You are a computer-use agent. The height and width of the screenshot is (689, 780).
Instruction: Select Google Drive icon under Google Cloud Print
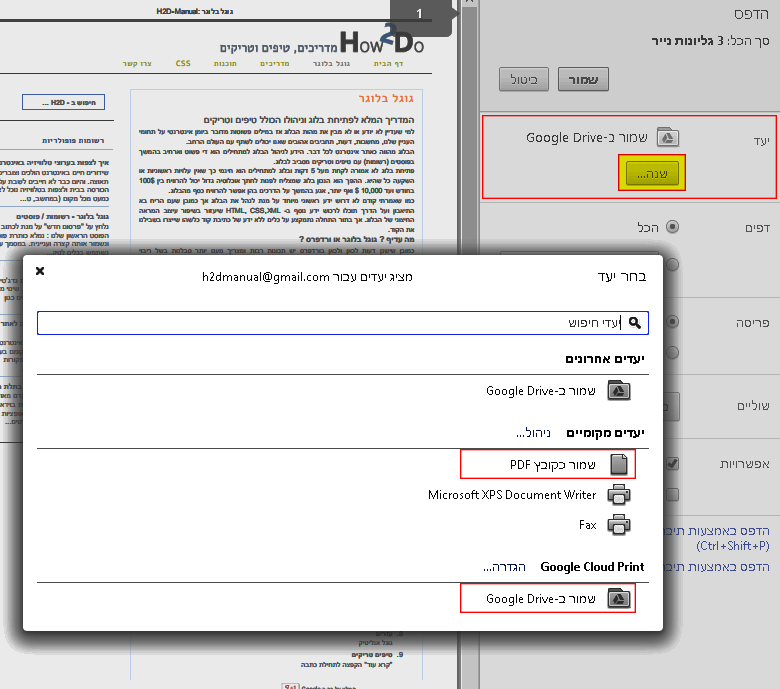619,598
